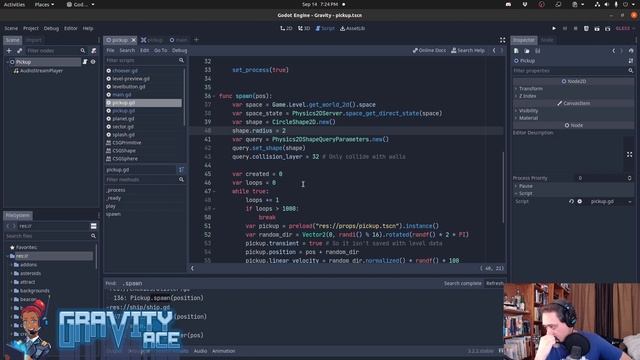Image resolution: width=640 pixels, height=360 pixels.
Task: Open the Project menu
Action: point(31,29)
